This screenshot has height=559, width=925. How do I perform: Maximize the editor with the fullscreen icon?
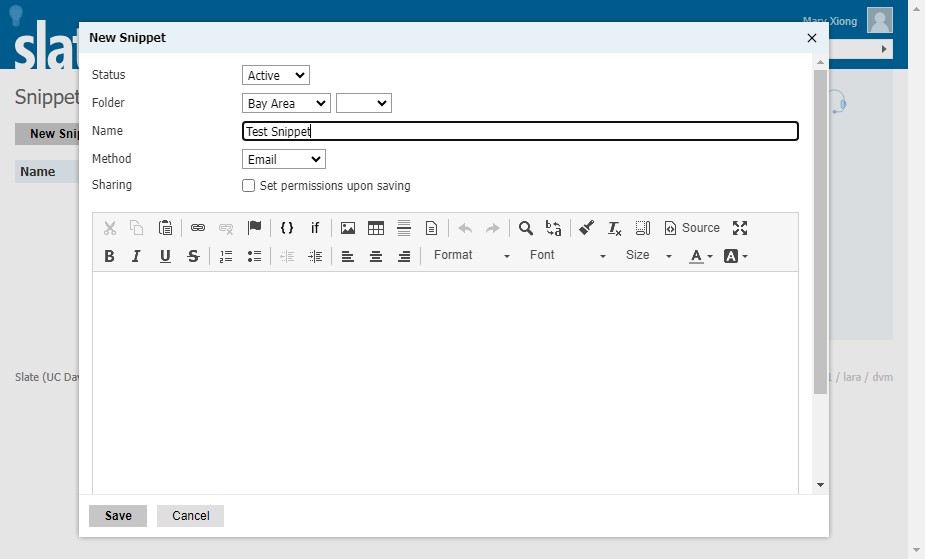tap(740, 228)
